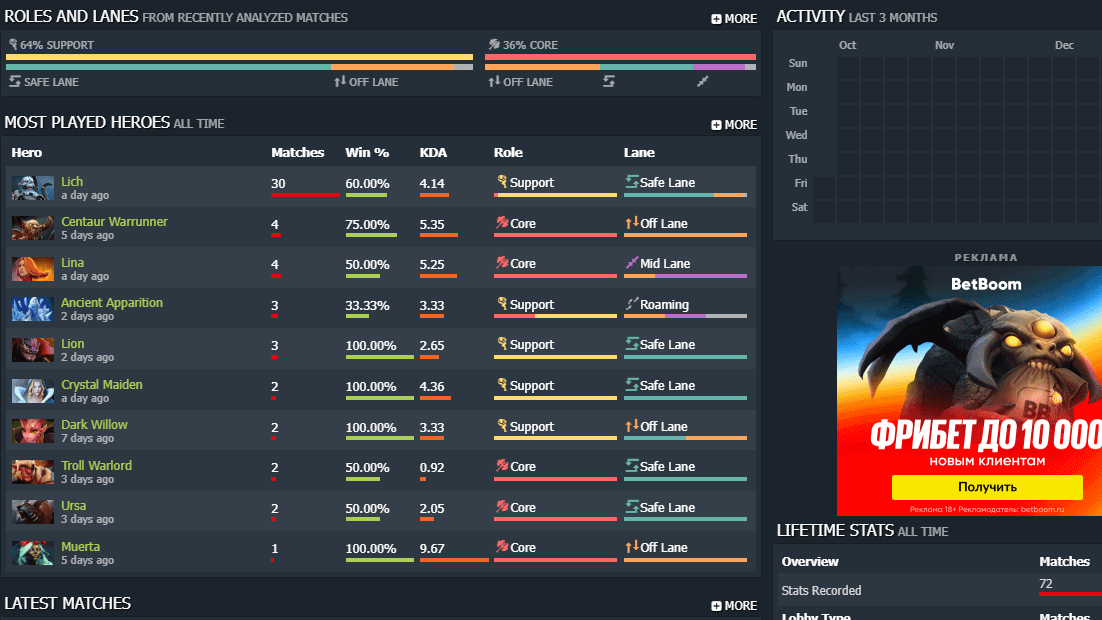
Task: Expand Latest Matches with MORE
Action: click(734, 606)
